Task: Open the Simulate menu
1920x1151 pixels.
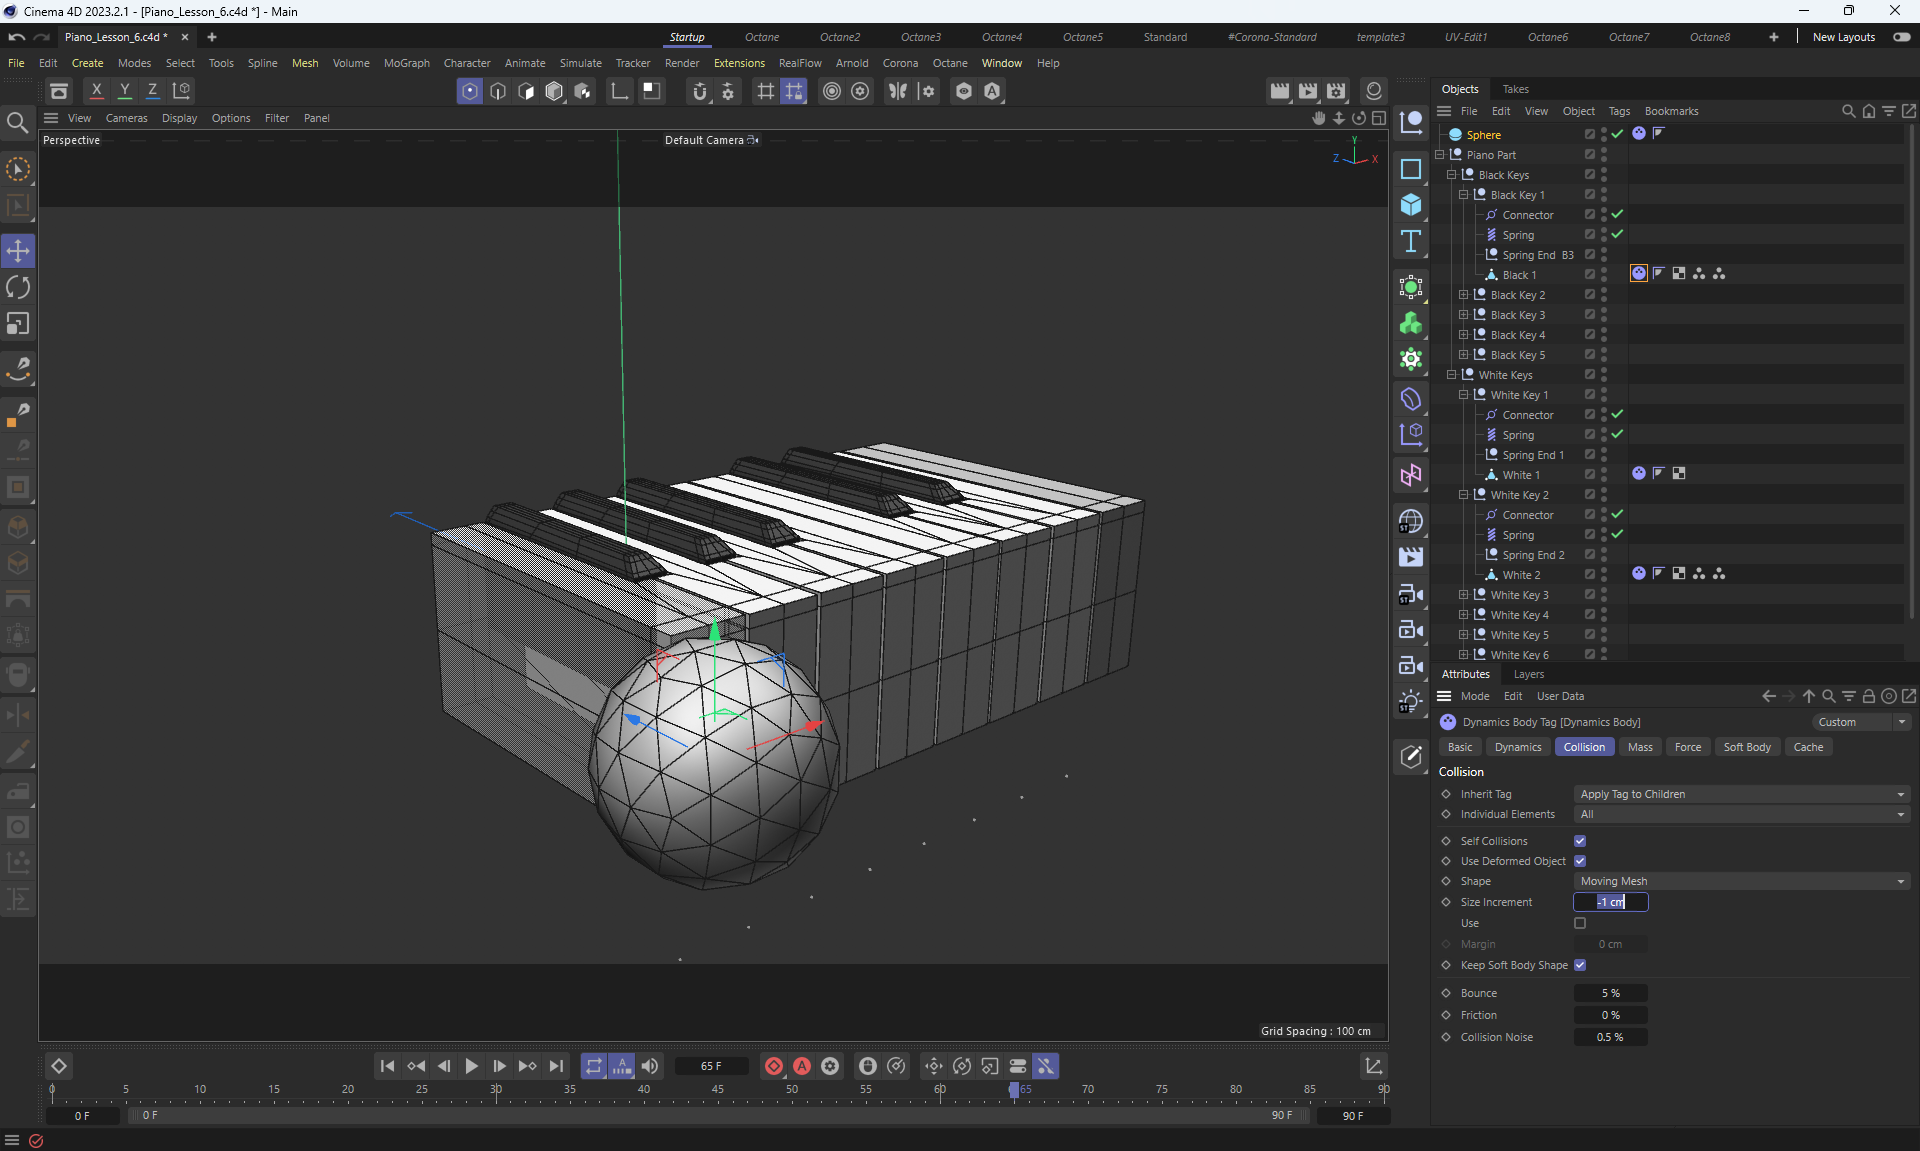Action: 580,63
